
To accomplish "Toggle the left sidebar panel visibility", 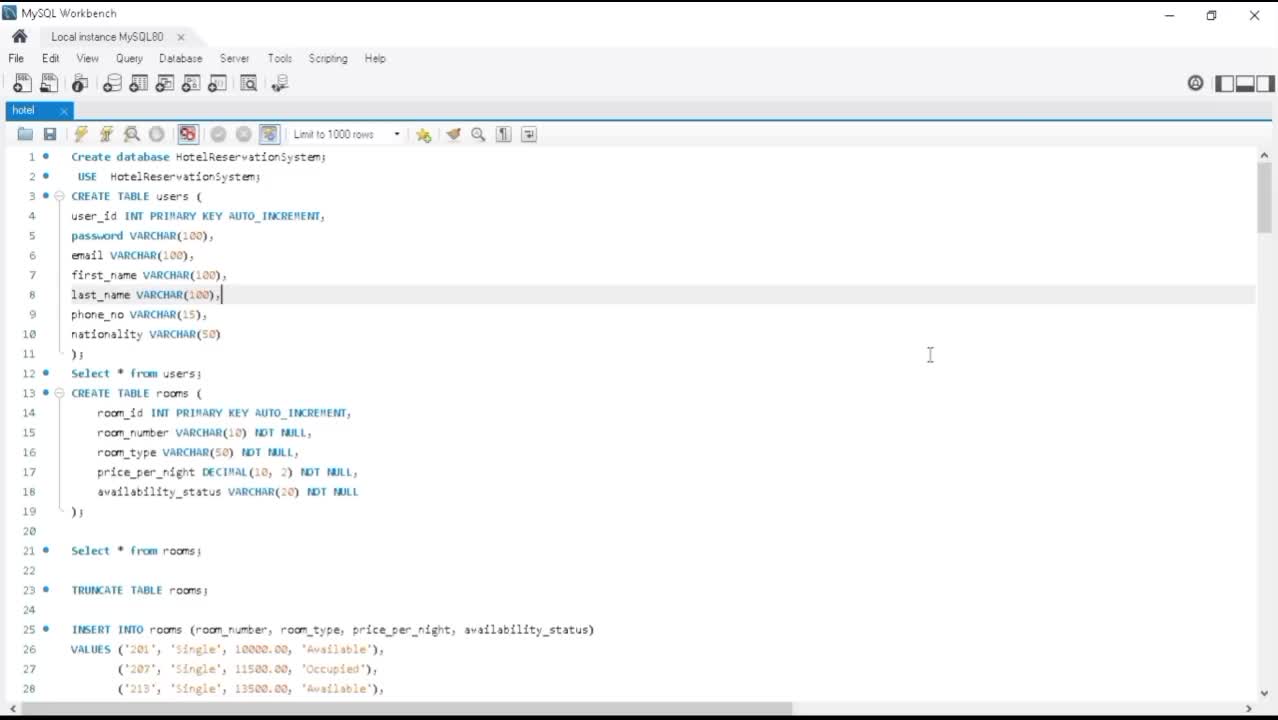I will [1225, 84].
